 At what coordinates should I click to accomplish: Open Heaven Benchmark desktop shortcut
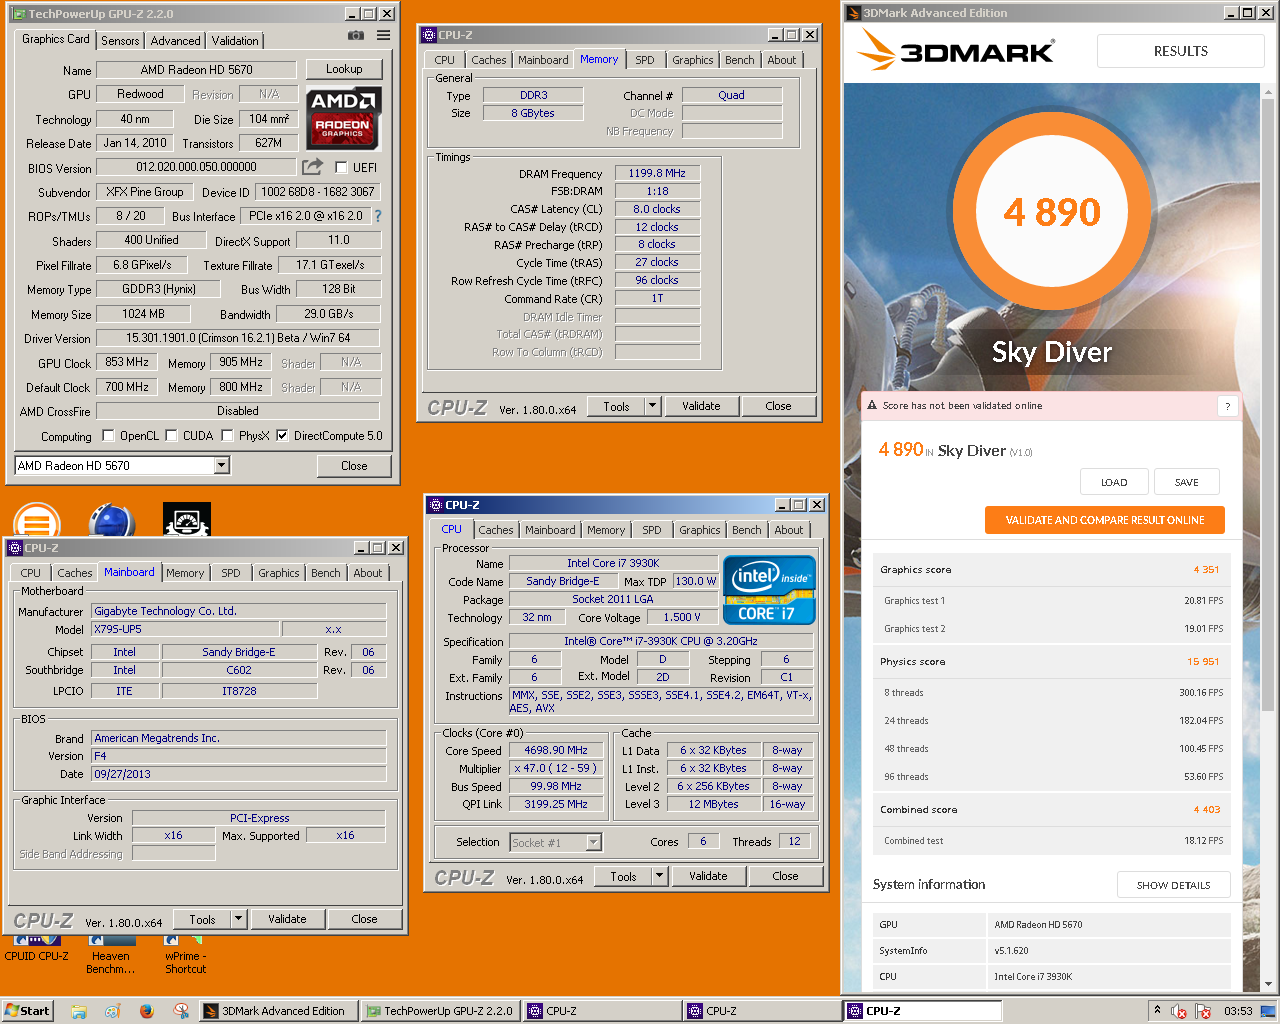point(111,956)
